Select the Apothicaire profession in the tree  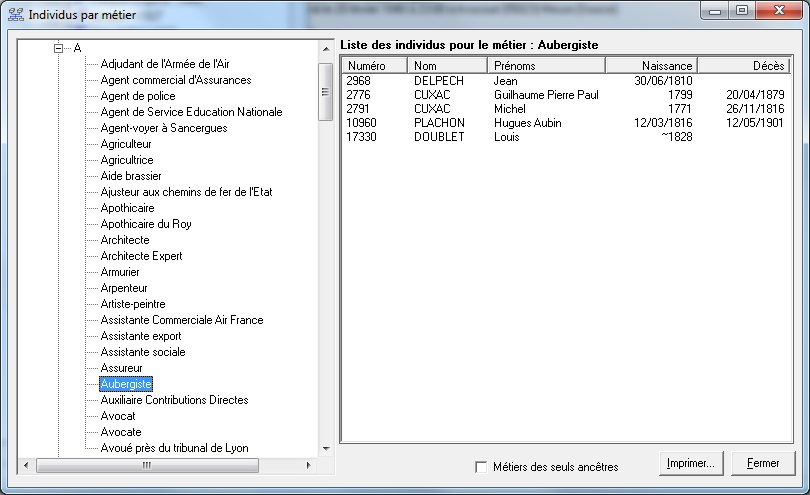pyautogui.click(x=127, y=208)
